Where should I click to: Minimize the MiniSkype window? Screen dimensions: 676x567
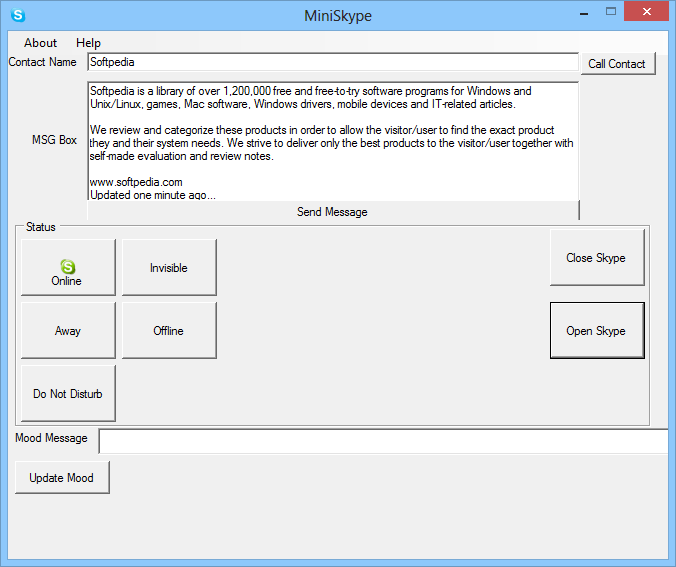coord(584,13)
